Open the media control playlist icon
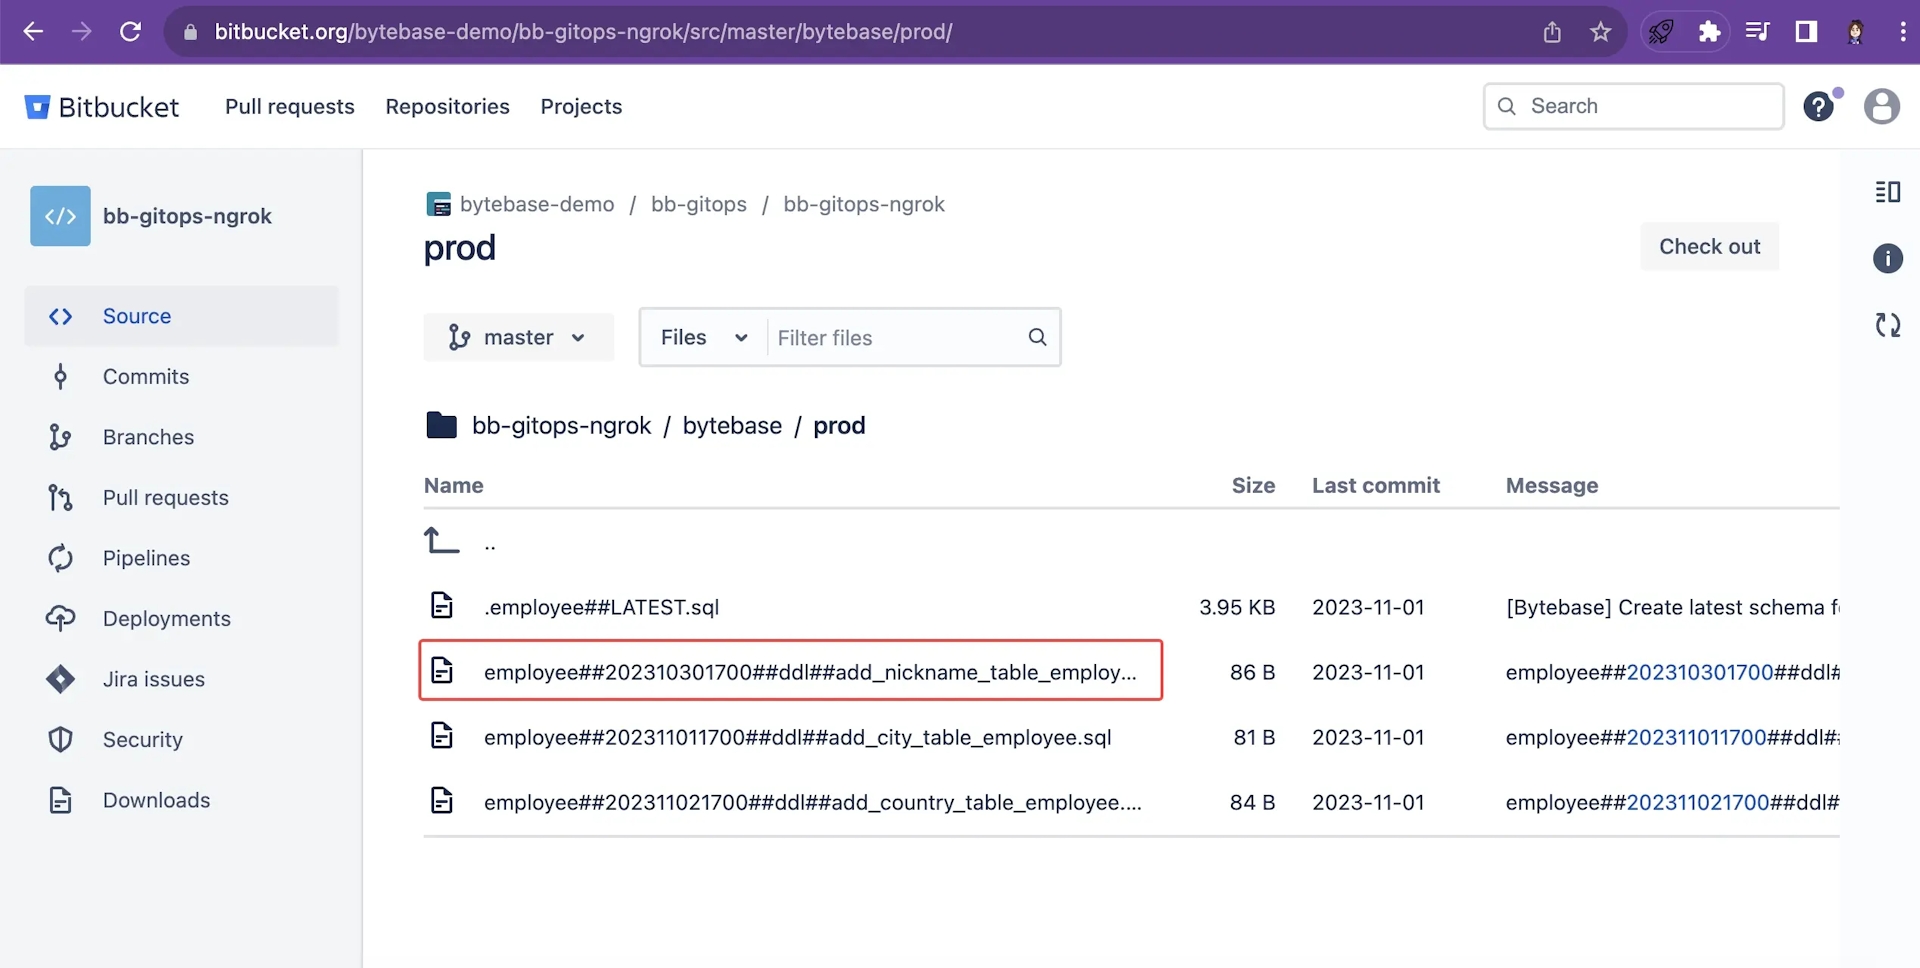1920x968 pixels. click(x=1758, y=32)
